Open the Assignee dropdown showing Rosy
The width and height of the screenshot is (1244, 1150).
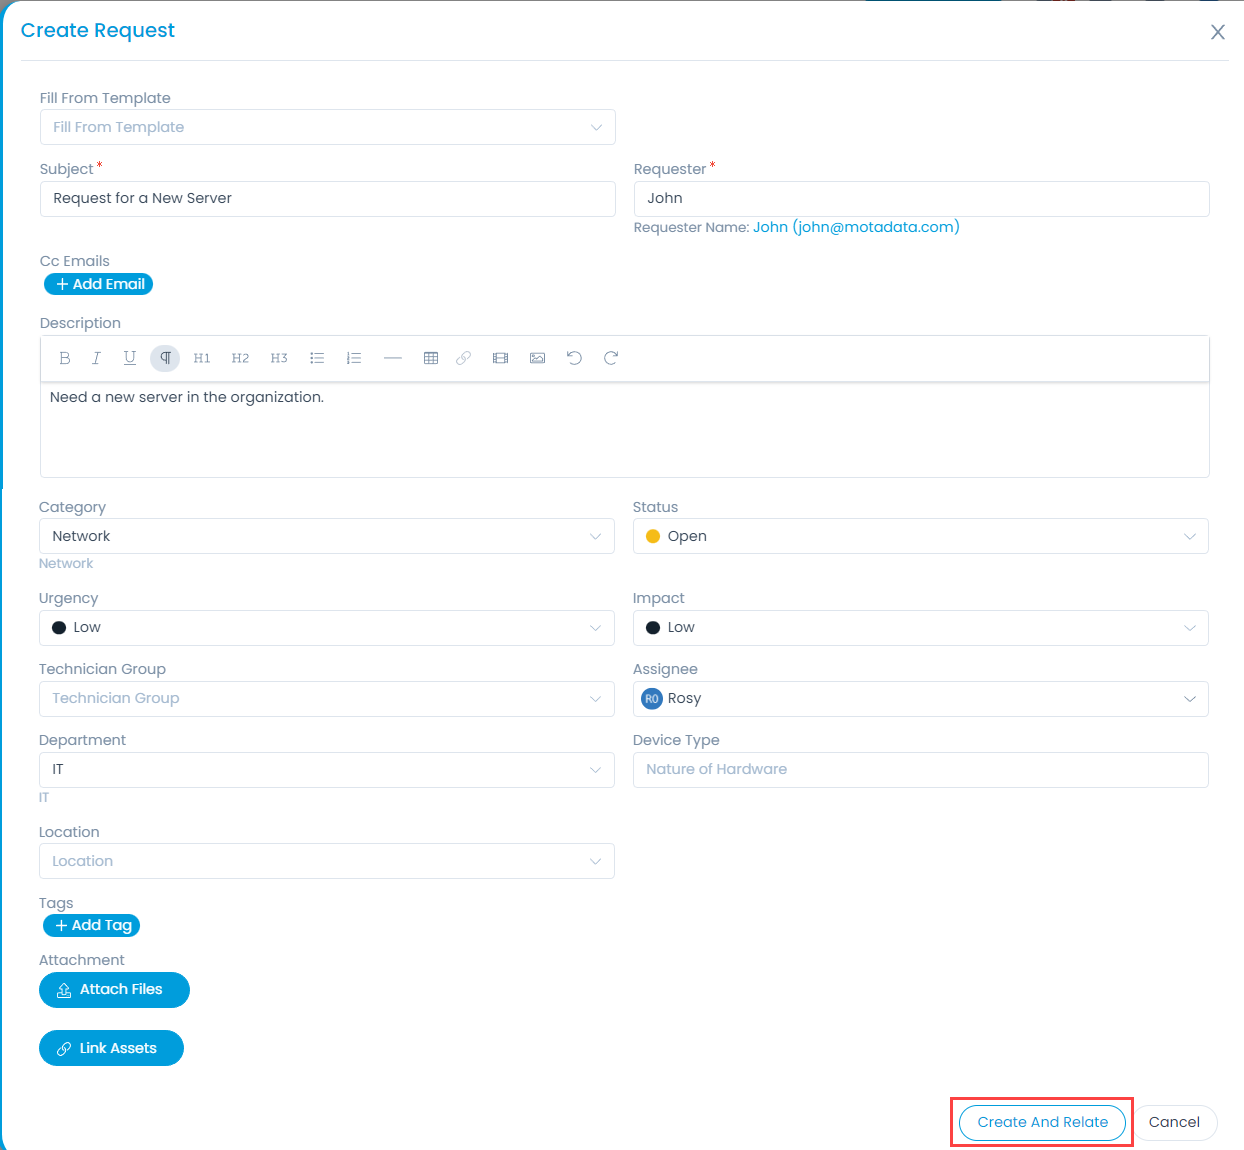click(920, 698)
